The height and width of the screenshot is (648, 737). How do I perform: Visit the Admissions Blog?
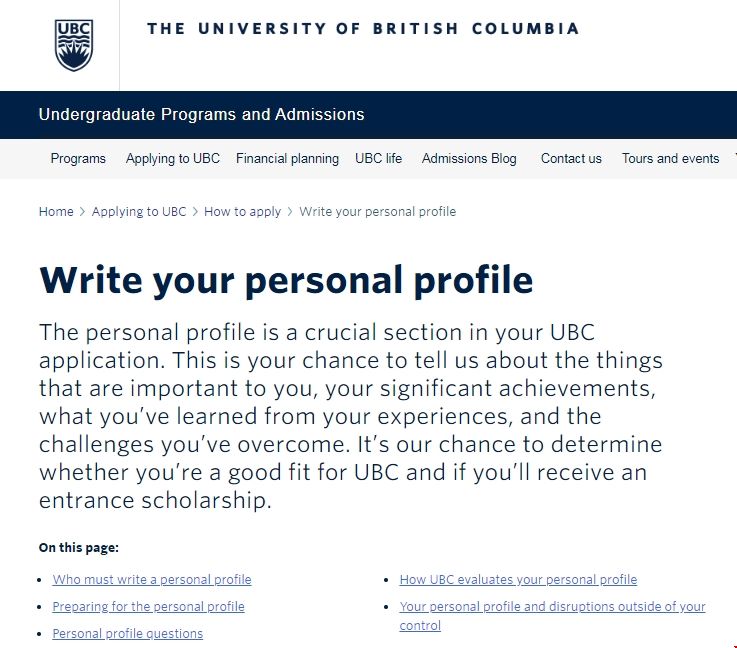coord(469,159)
